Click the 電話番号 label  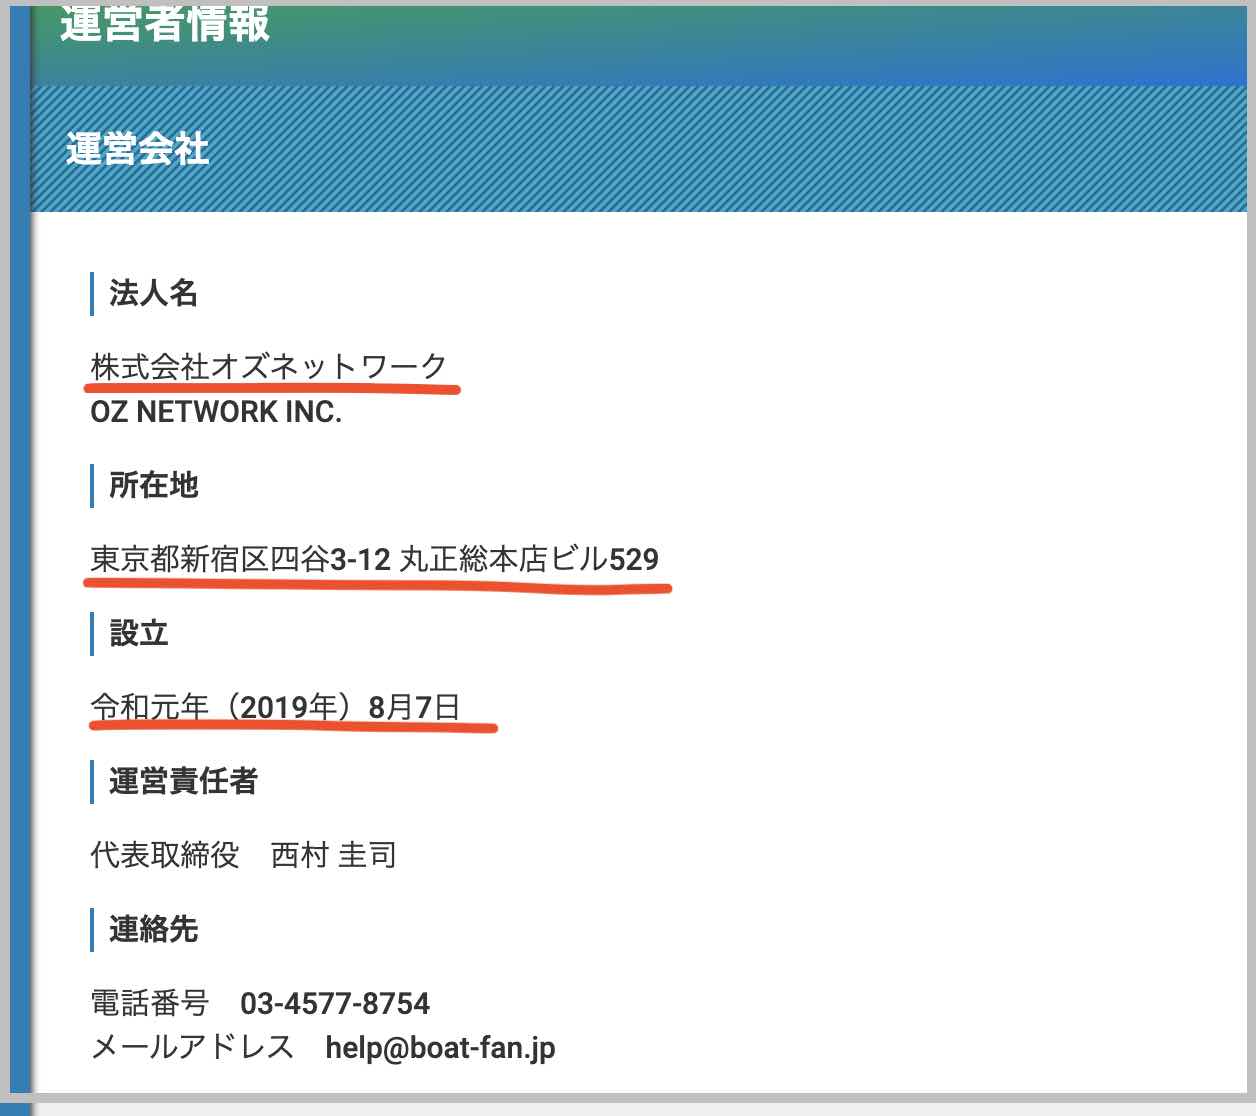click(x=150, y=1003)
